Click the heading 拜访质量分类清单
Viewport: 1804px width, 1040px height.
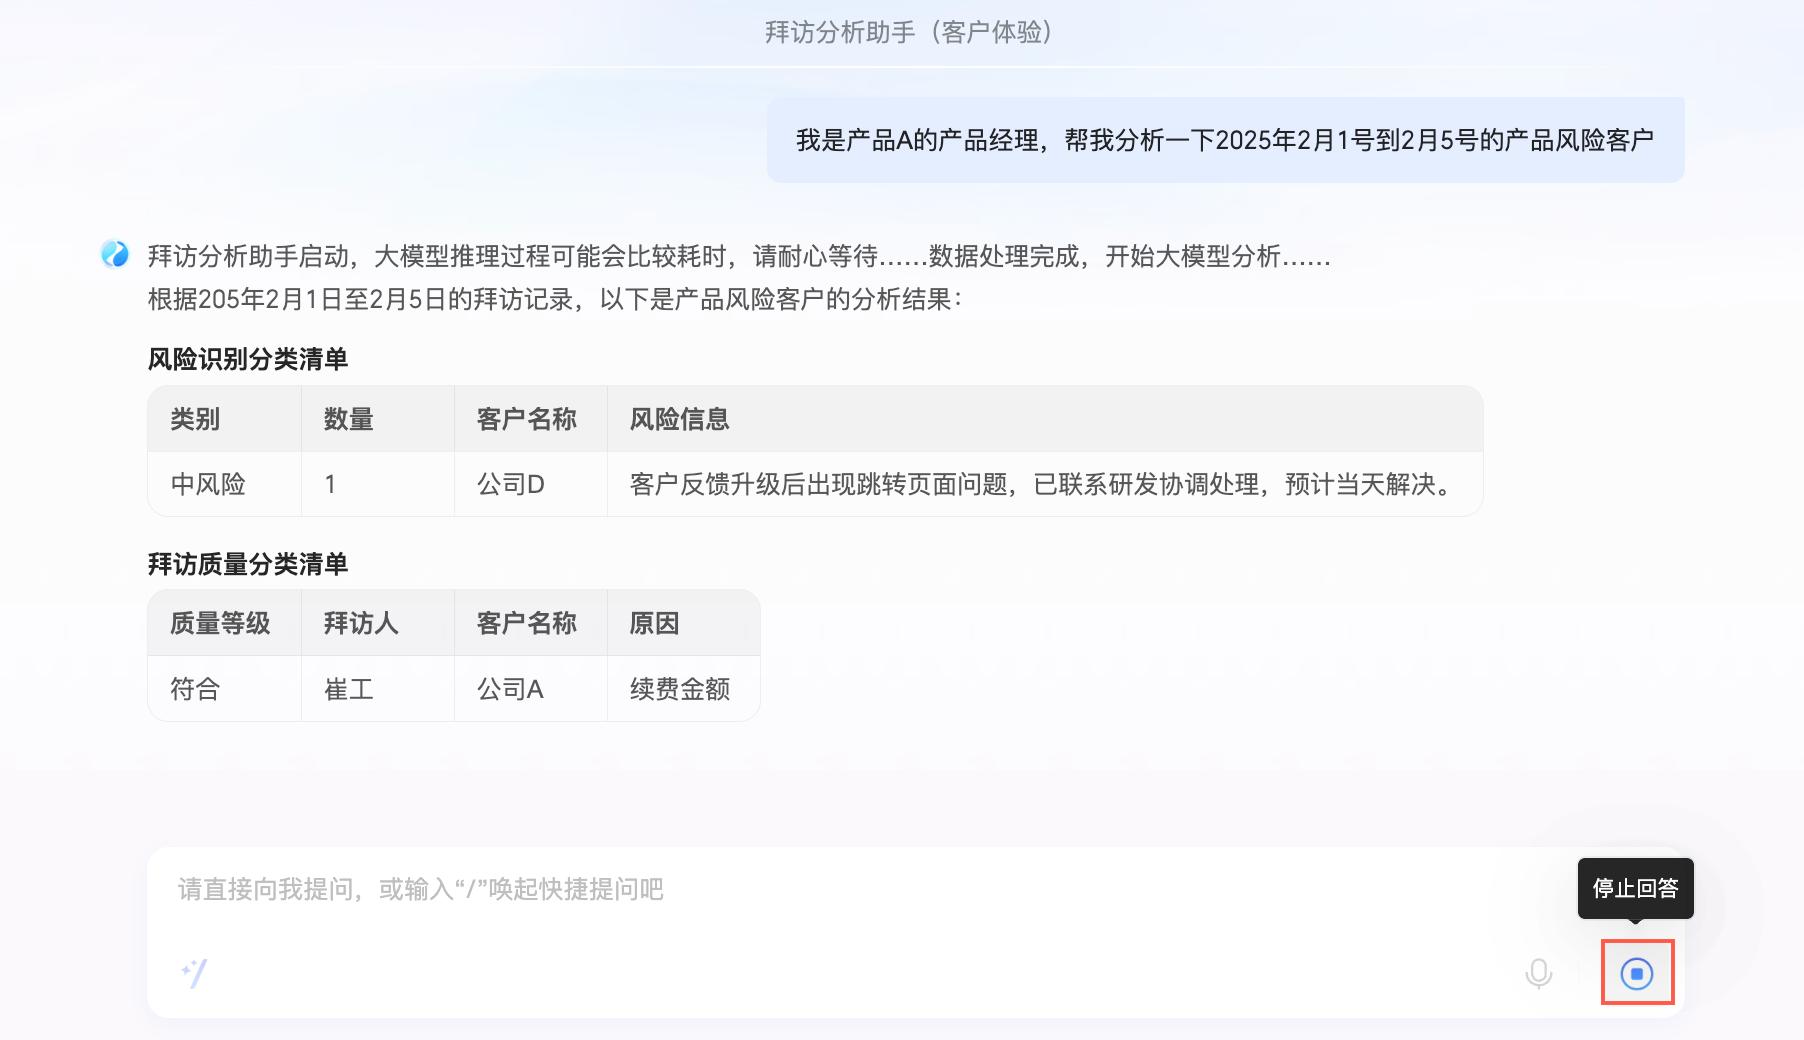(x=248, y=564)
